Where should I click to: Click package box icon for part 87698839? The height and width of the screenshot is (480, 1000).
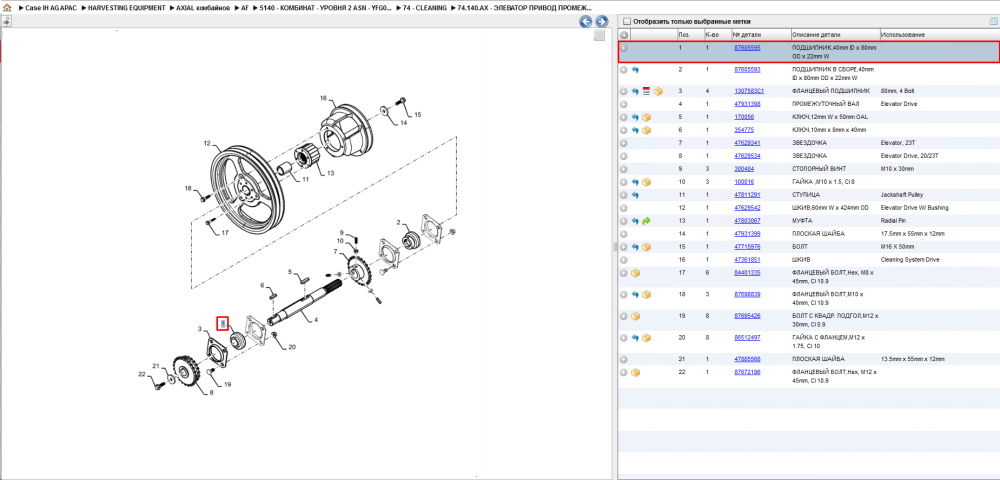[646, 295]
